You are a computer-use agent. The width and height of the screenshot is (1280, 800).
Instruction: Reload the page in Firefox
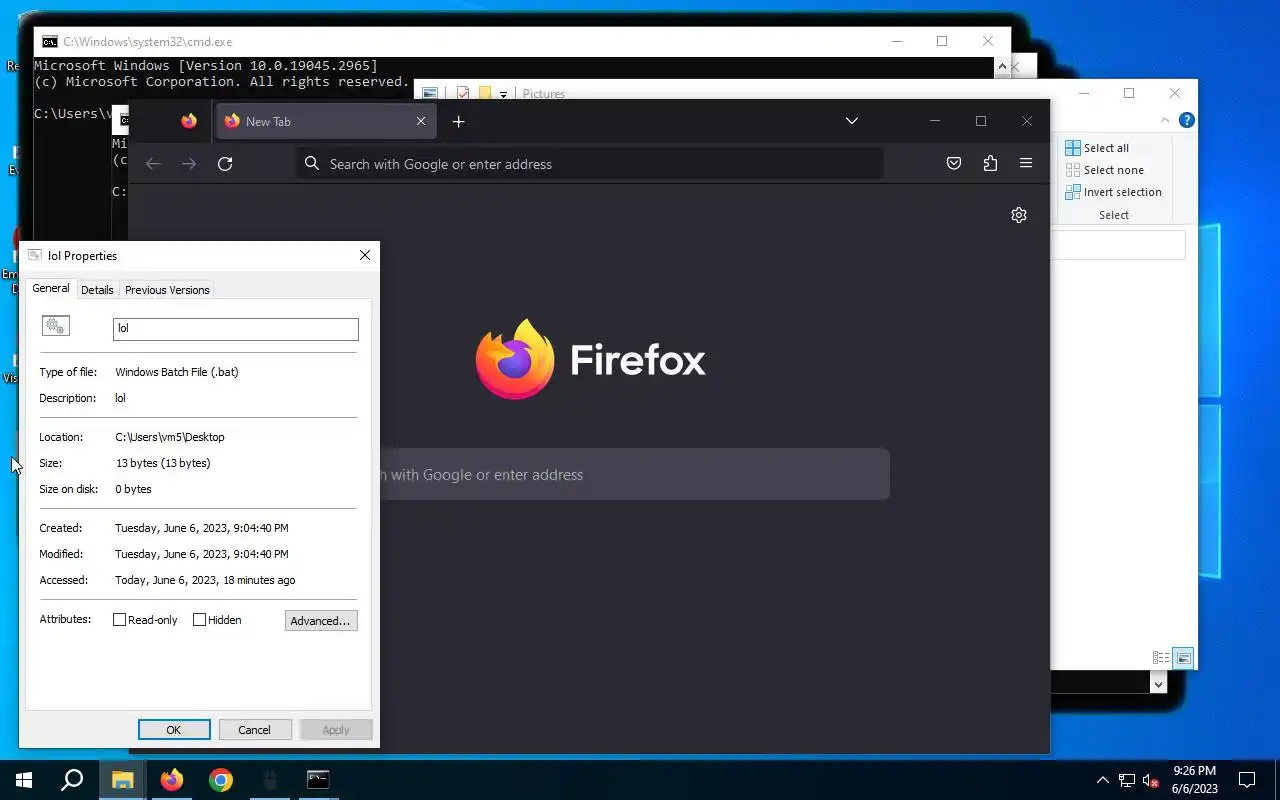tap(225, 164)
